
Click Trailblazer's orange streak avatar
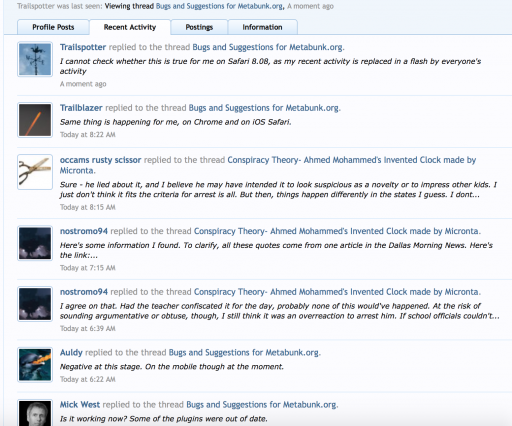35,120
